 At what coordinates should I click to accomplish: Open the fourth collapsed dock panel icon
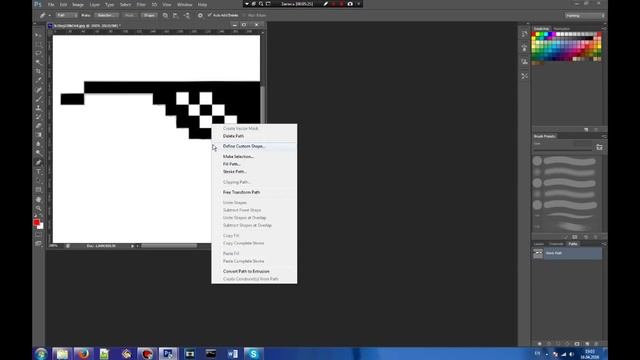(524, 76)
